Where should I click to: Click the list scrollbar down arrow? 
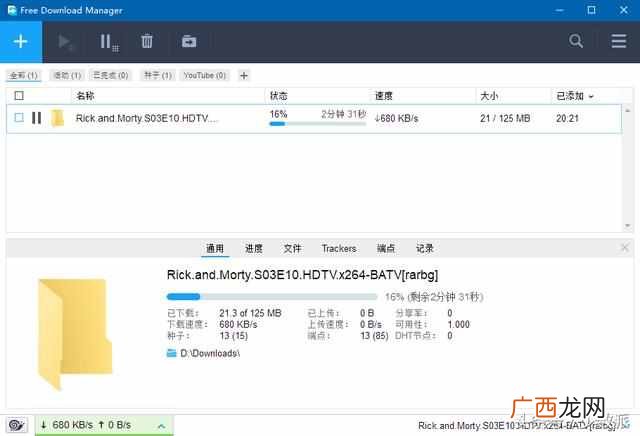point(627,226)
